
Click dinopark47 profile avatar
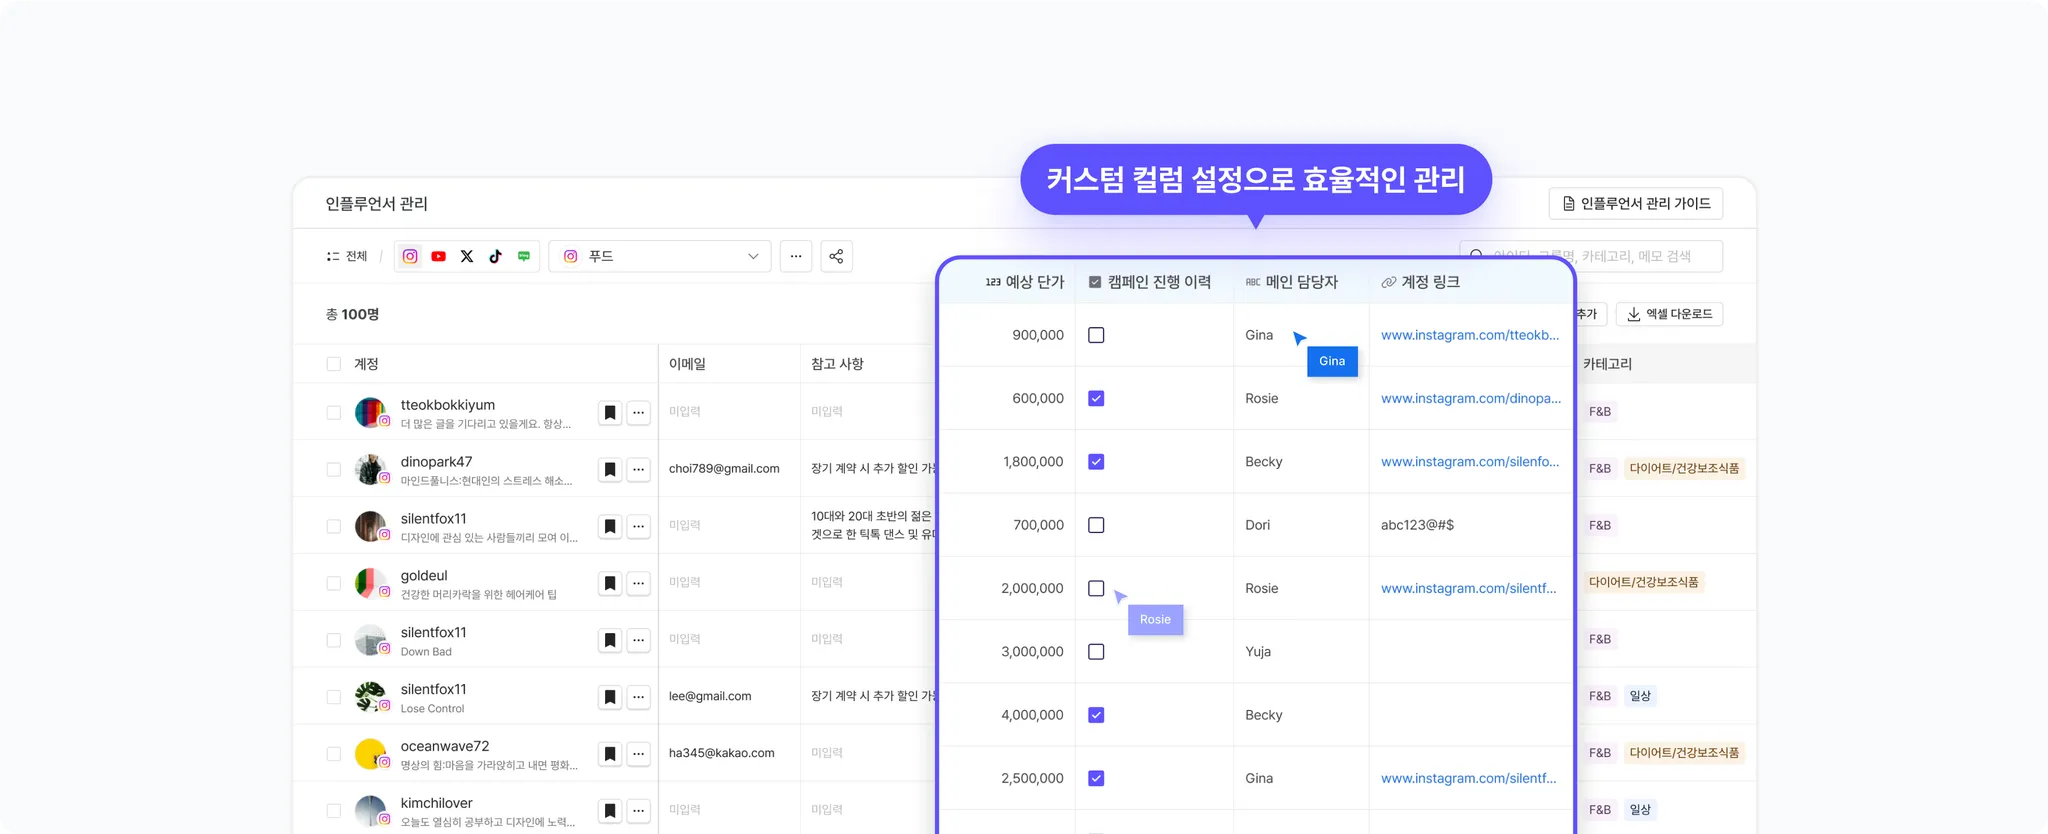371,469
